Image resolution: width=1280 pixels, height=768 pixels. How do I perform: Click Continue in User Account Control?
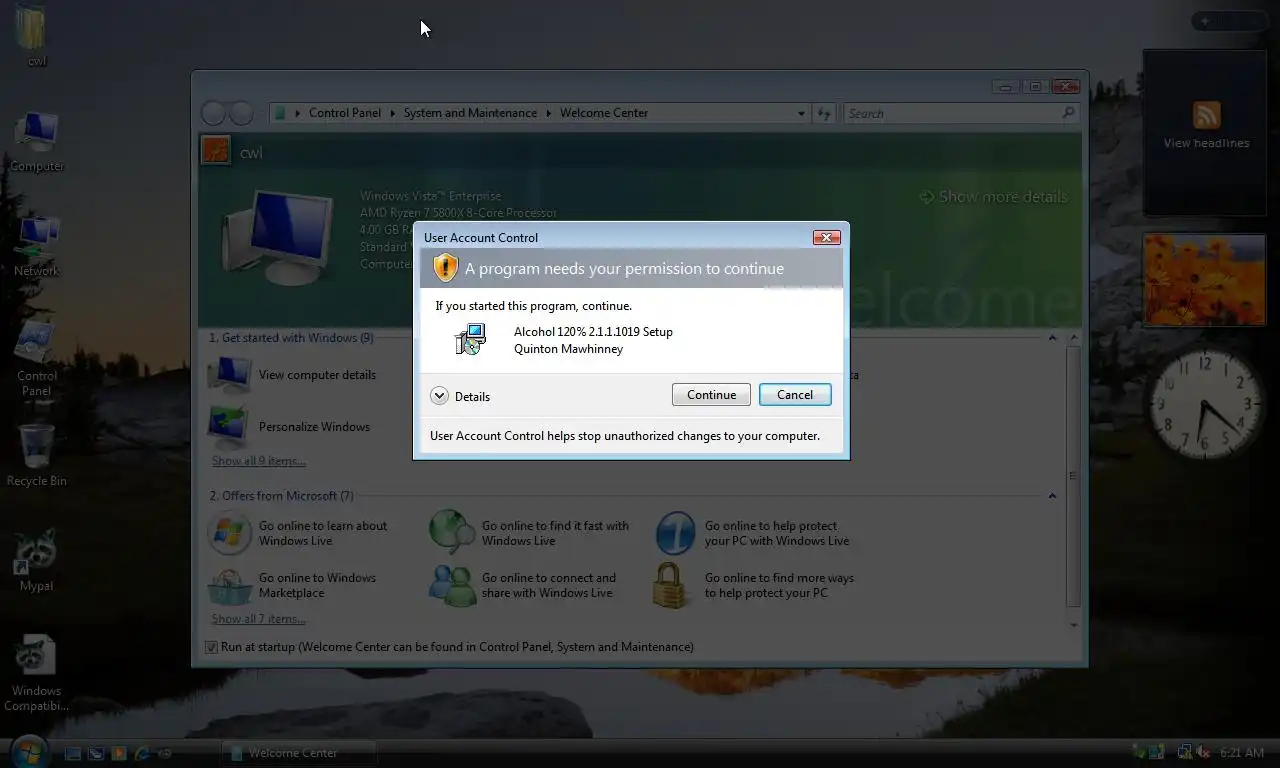pos(711,395)
